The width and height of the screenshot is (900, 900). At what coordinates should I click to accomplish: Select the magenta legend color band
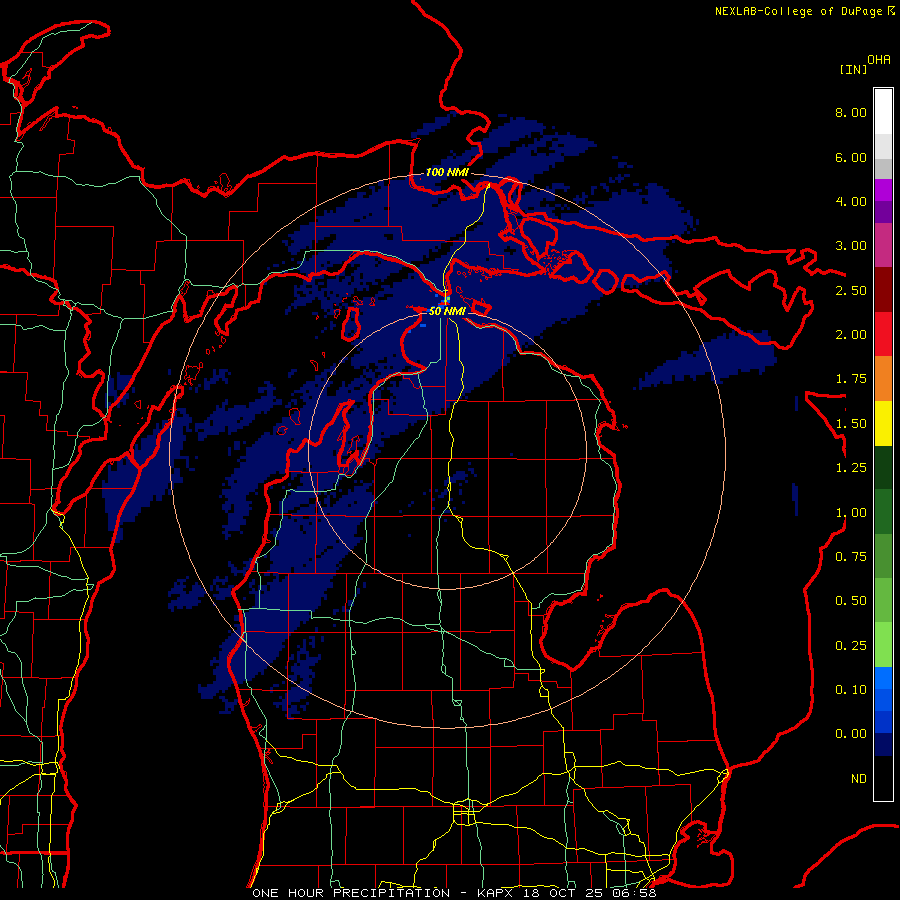click(883, 190)
